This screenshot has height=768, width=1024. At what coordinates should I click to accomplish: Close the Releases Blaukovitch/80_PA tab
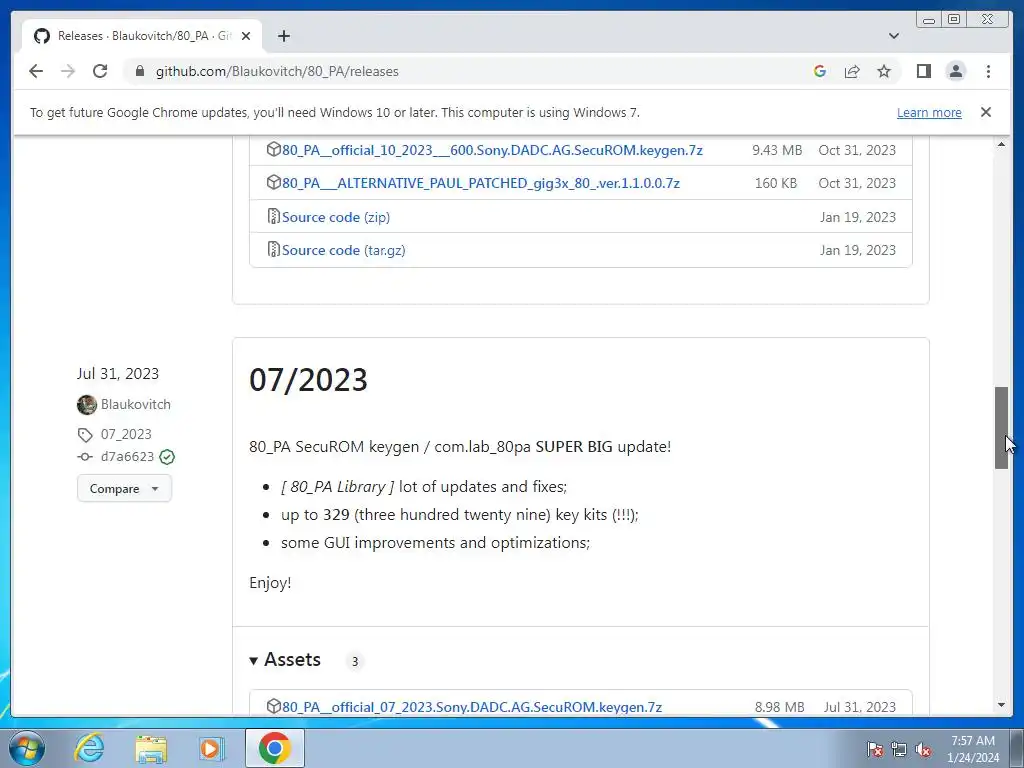point(246,36)
